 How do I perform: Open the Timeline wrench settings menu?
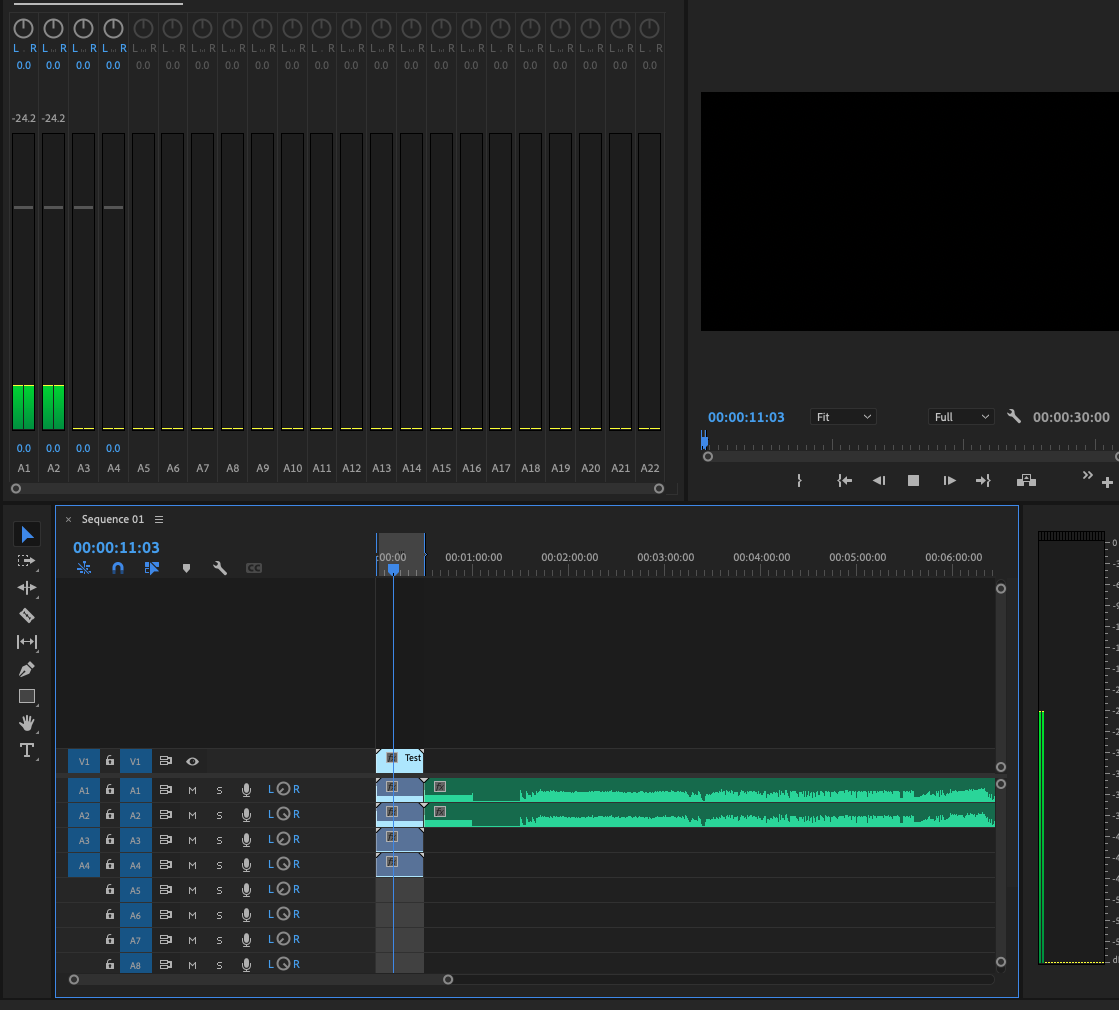pyautogui.click(x=220, y=568)
